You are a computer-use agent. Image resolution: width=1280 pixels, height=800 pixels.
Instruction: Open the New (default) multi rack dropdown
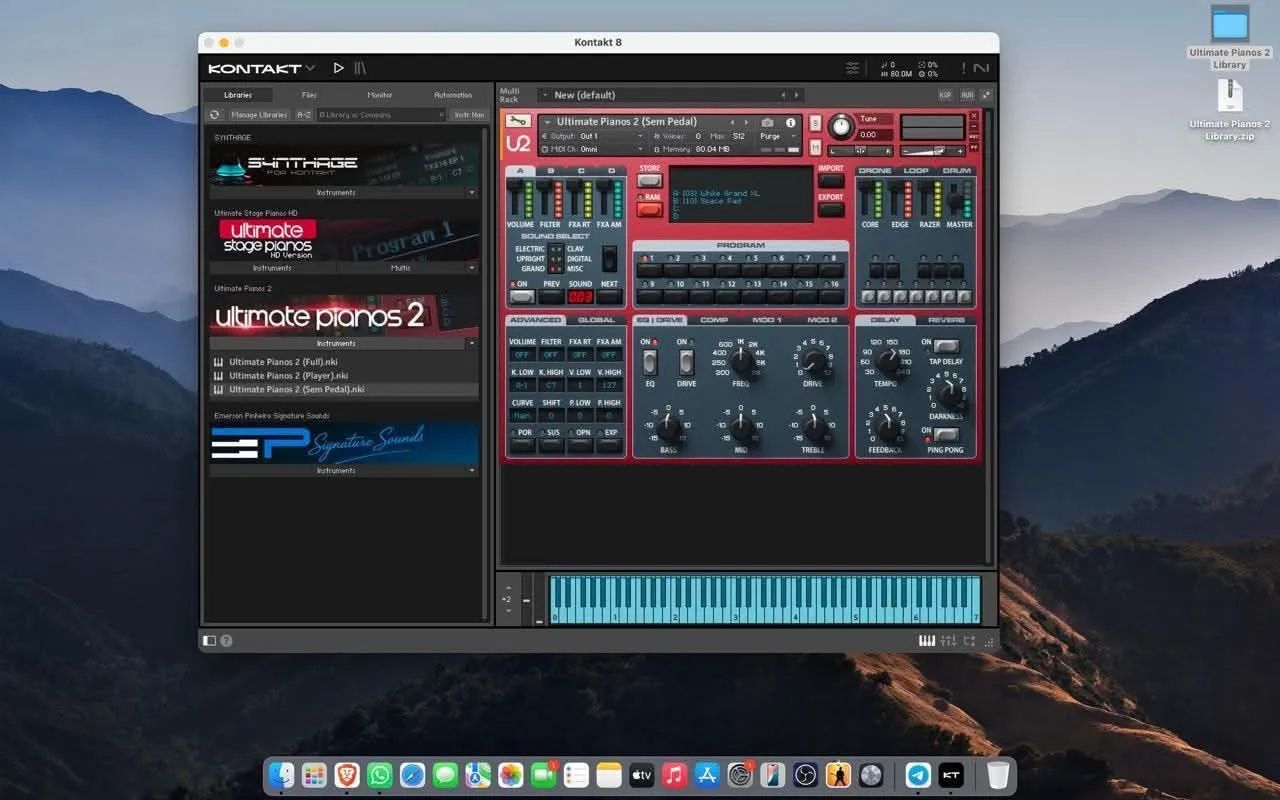670,95
